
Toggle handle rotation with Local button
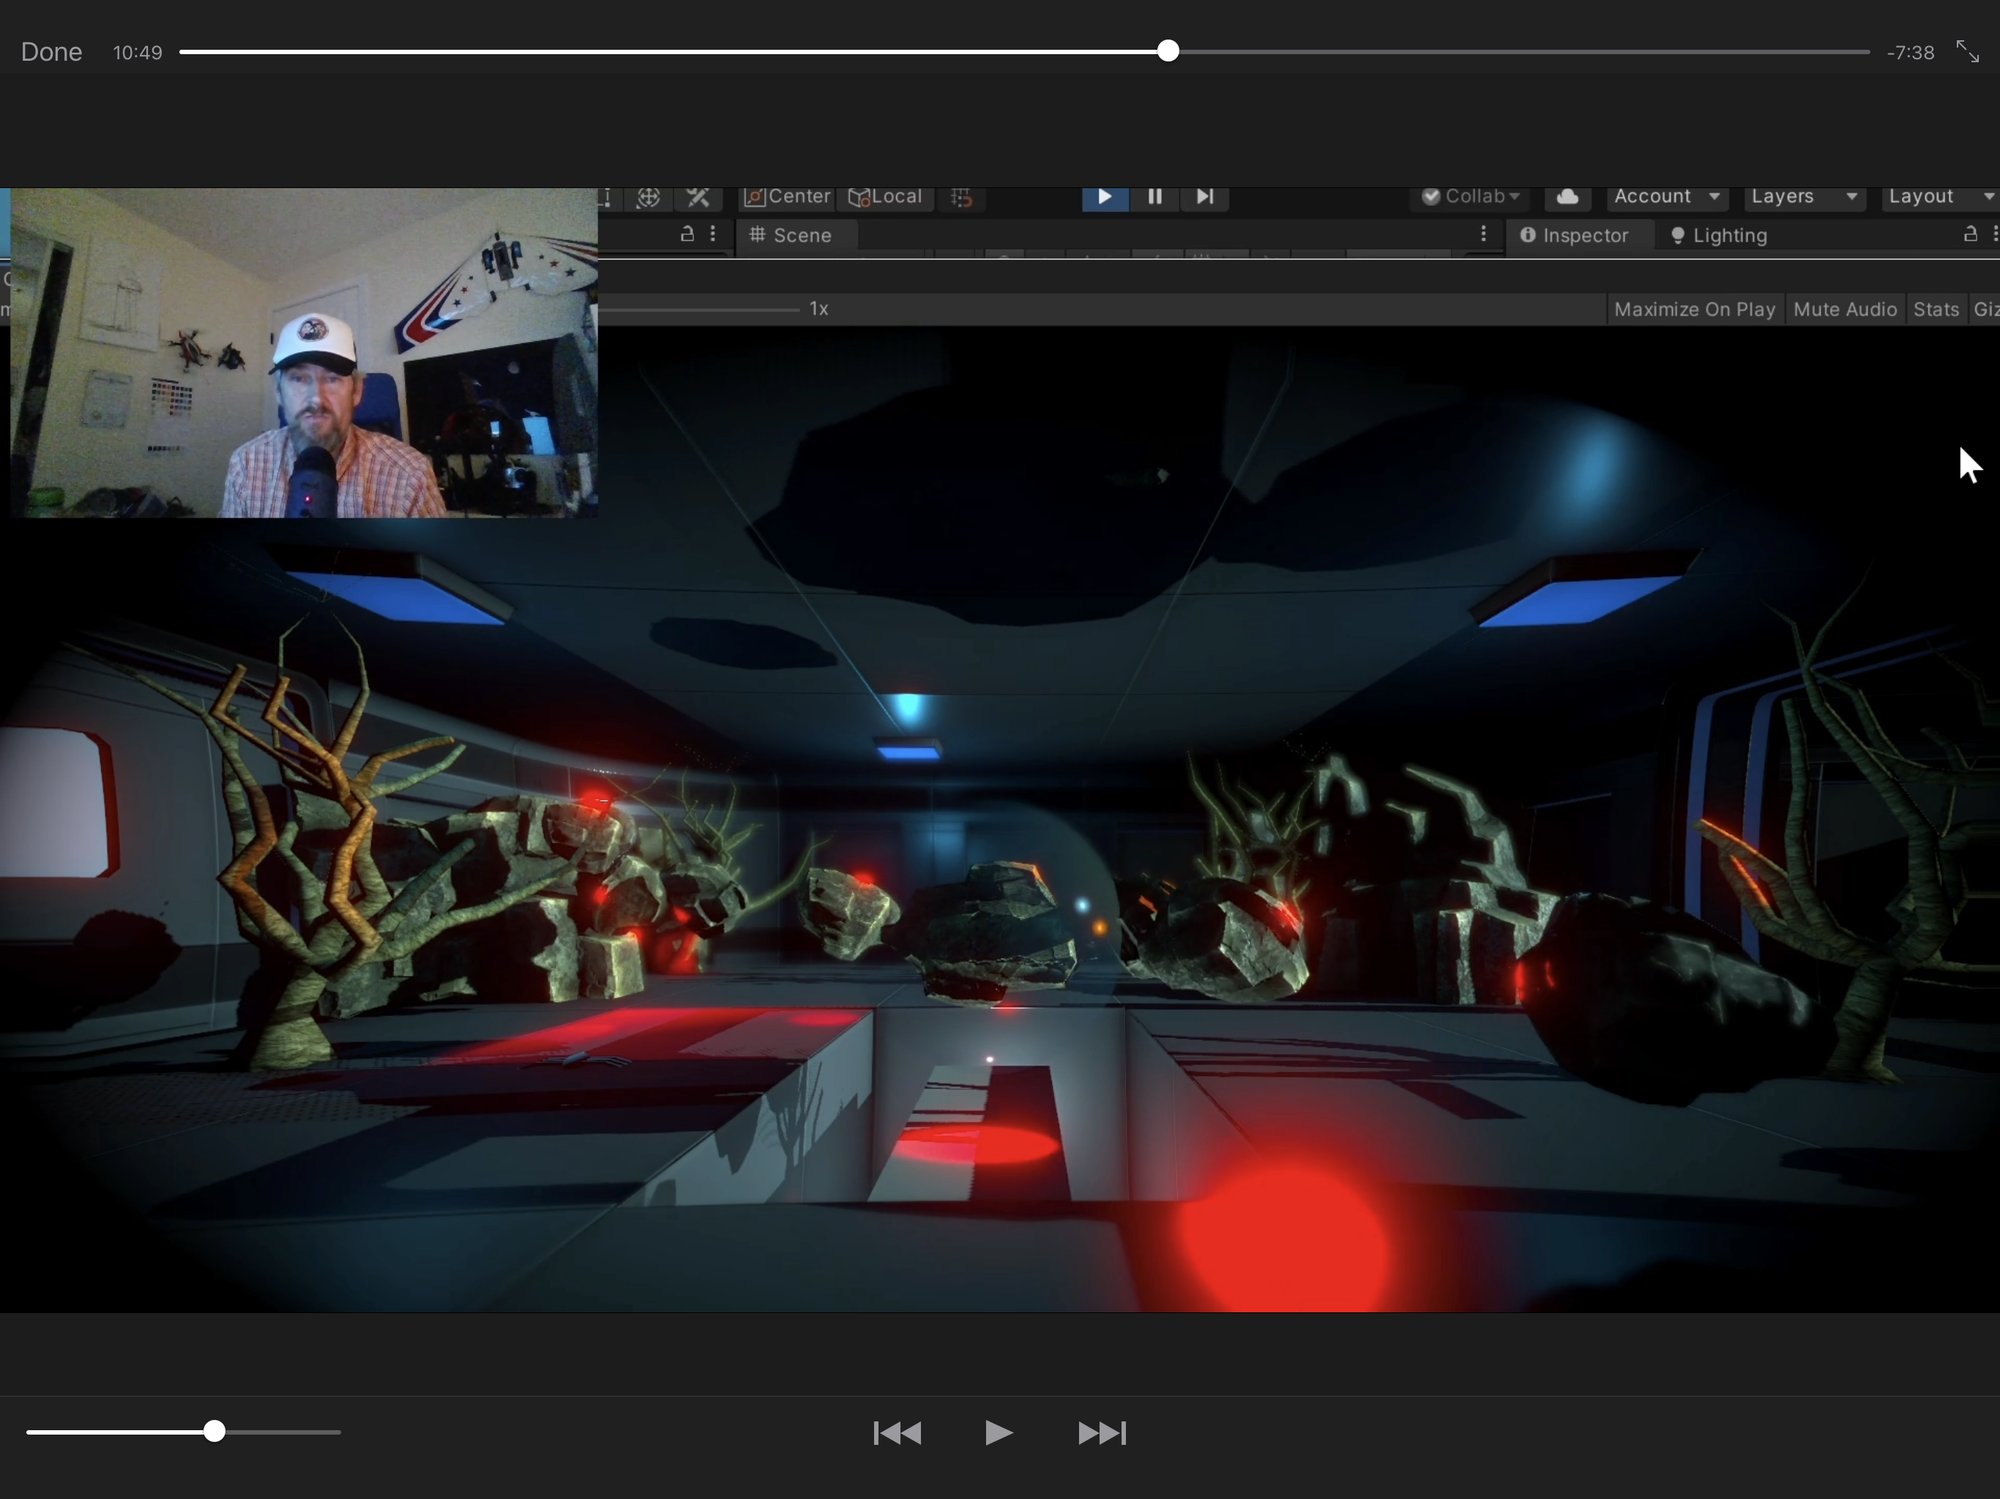[885, 197]
